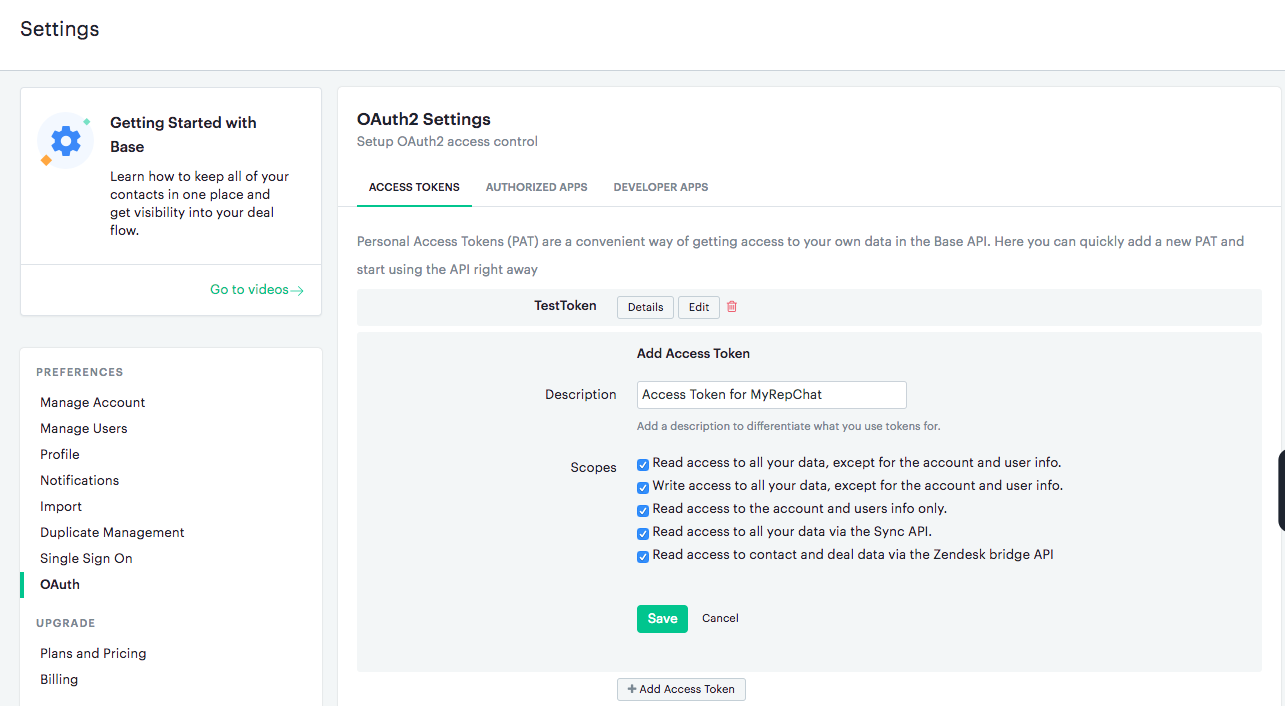Open Manage Users in preferences
The width and height of the screenshot is (1285, 706).
(84, 428)
